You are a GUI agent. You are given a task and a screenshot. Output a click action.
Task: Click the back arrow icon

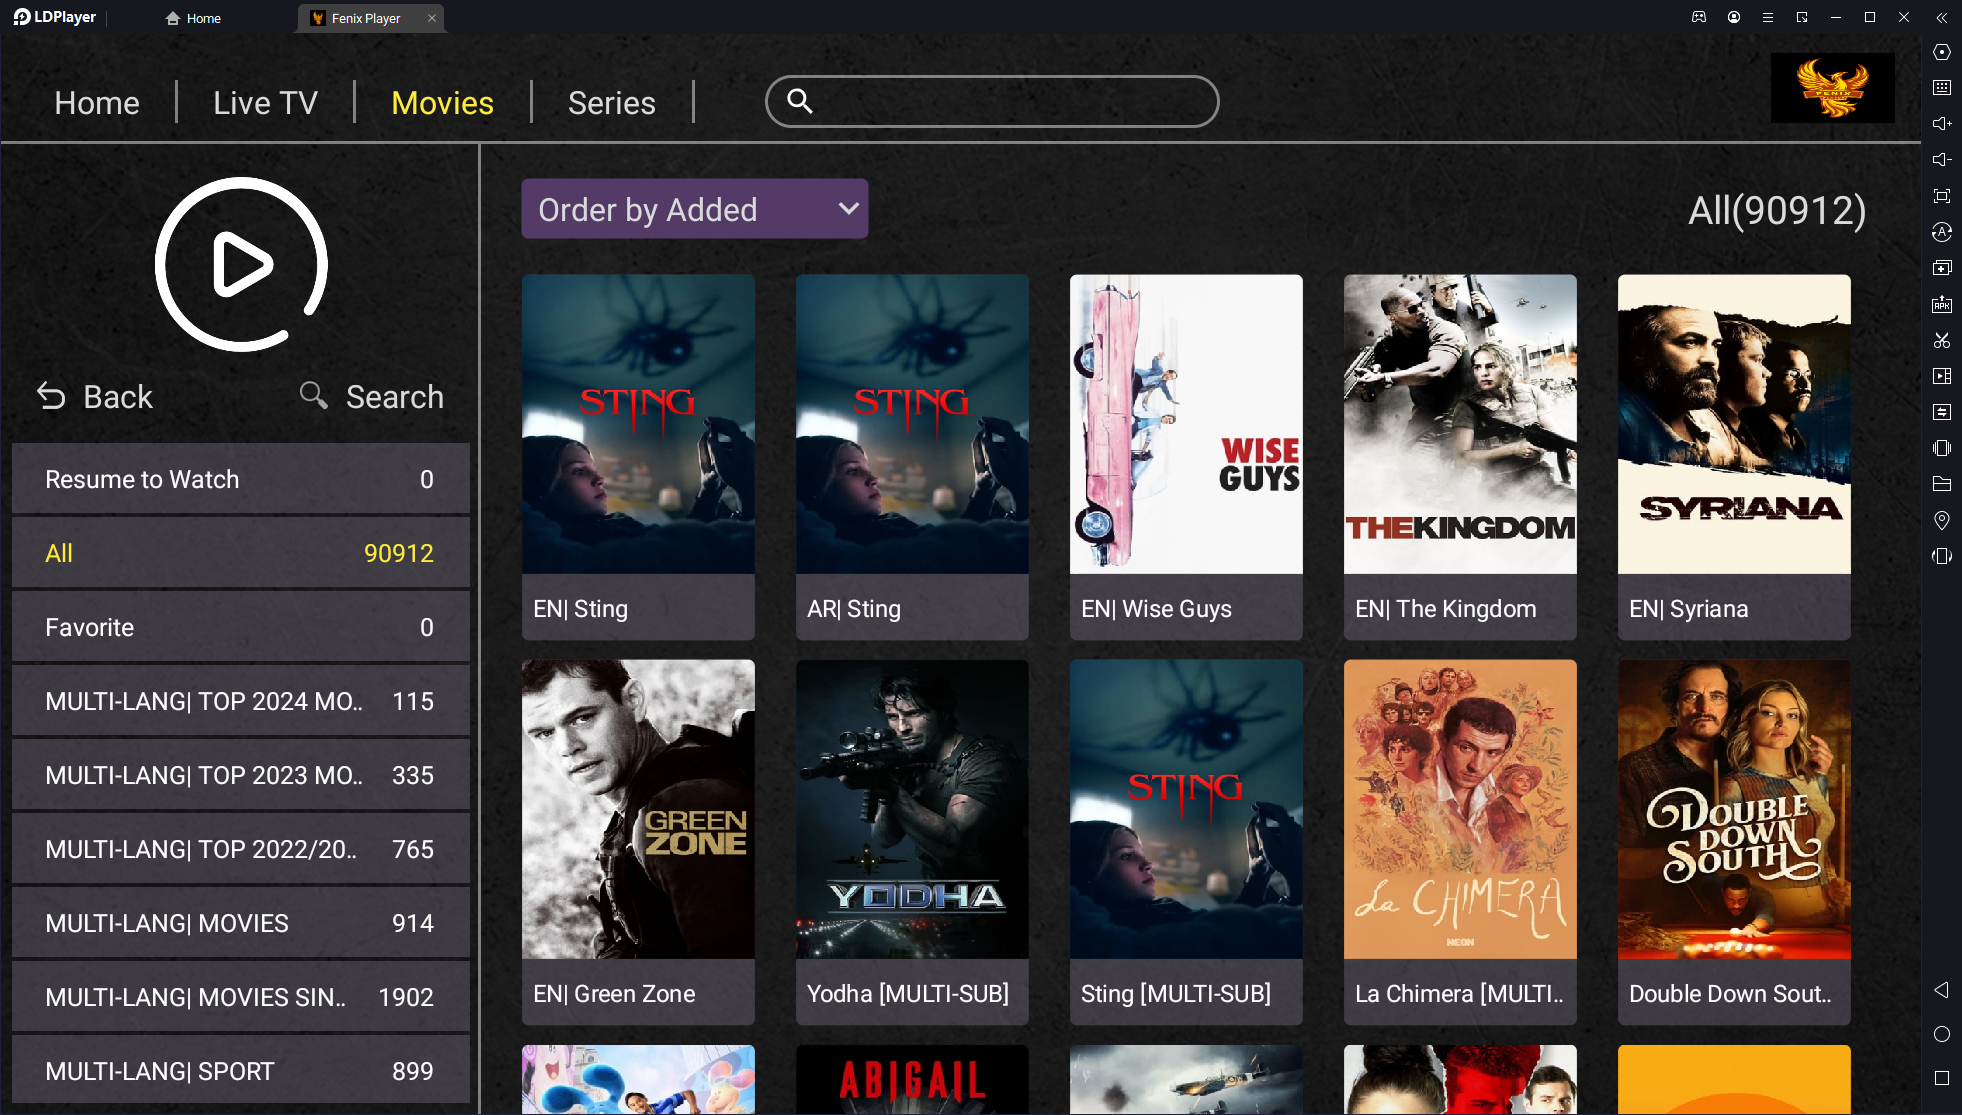click(x=51, y=395)
